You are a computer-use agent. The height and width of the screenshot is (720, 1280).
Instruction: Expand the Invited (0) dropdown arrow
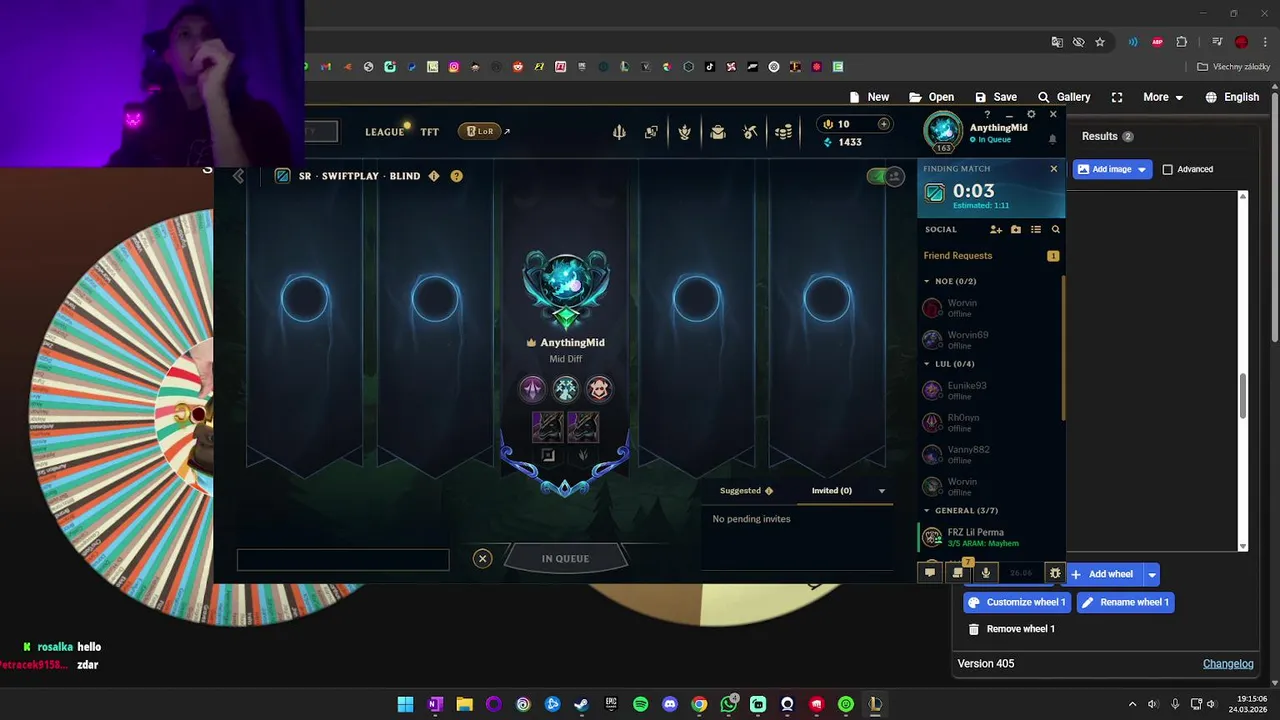pyautogui.click(x=881, y=491)
